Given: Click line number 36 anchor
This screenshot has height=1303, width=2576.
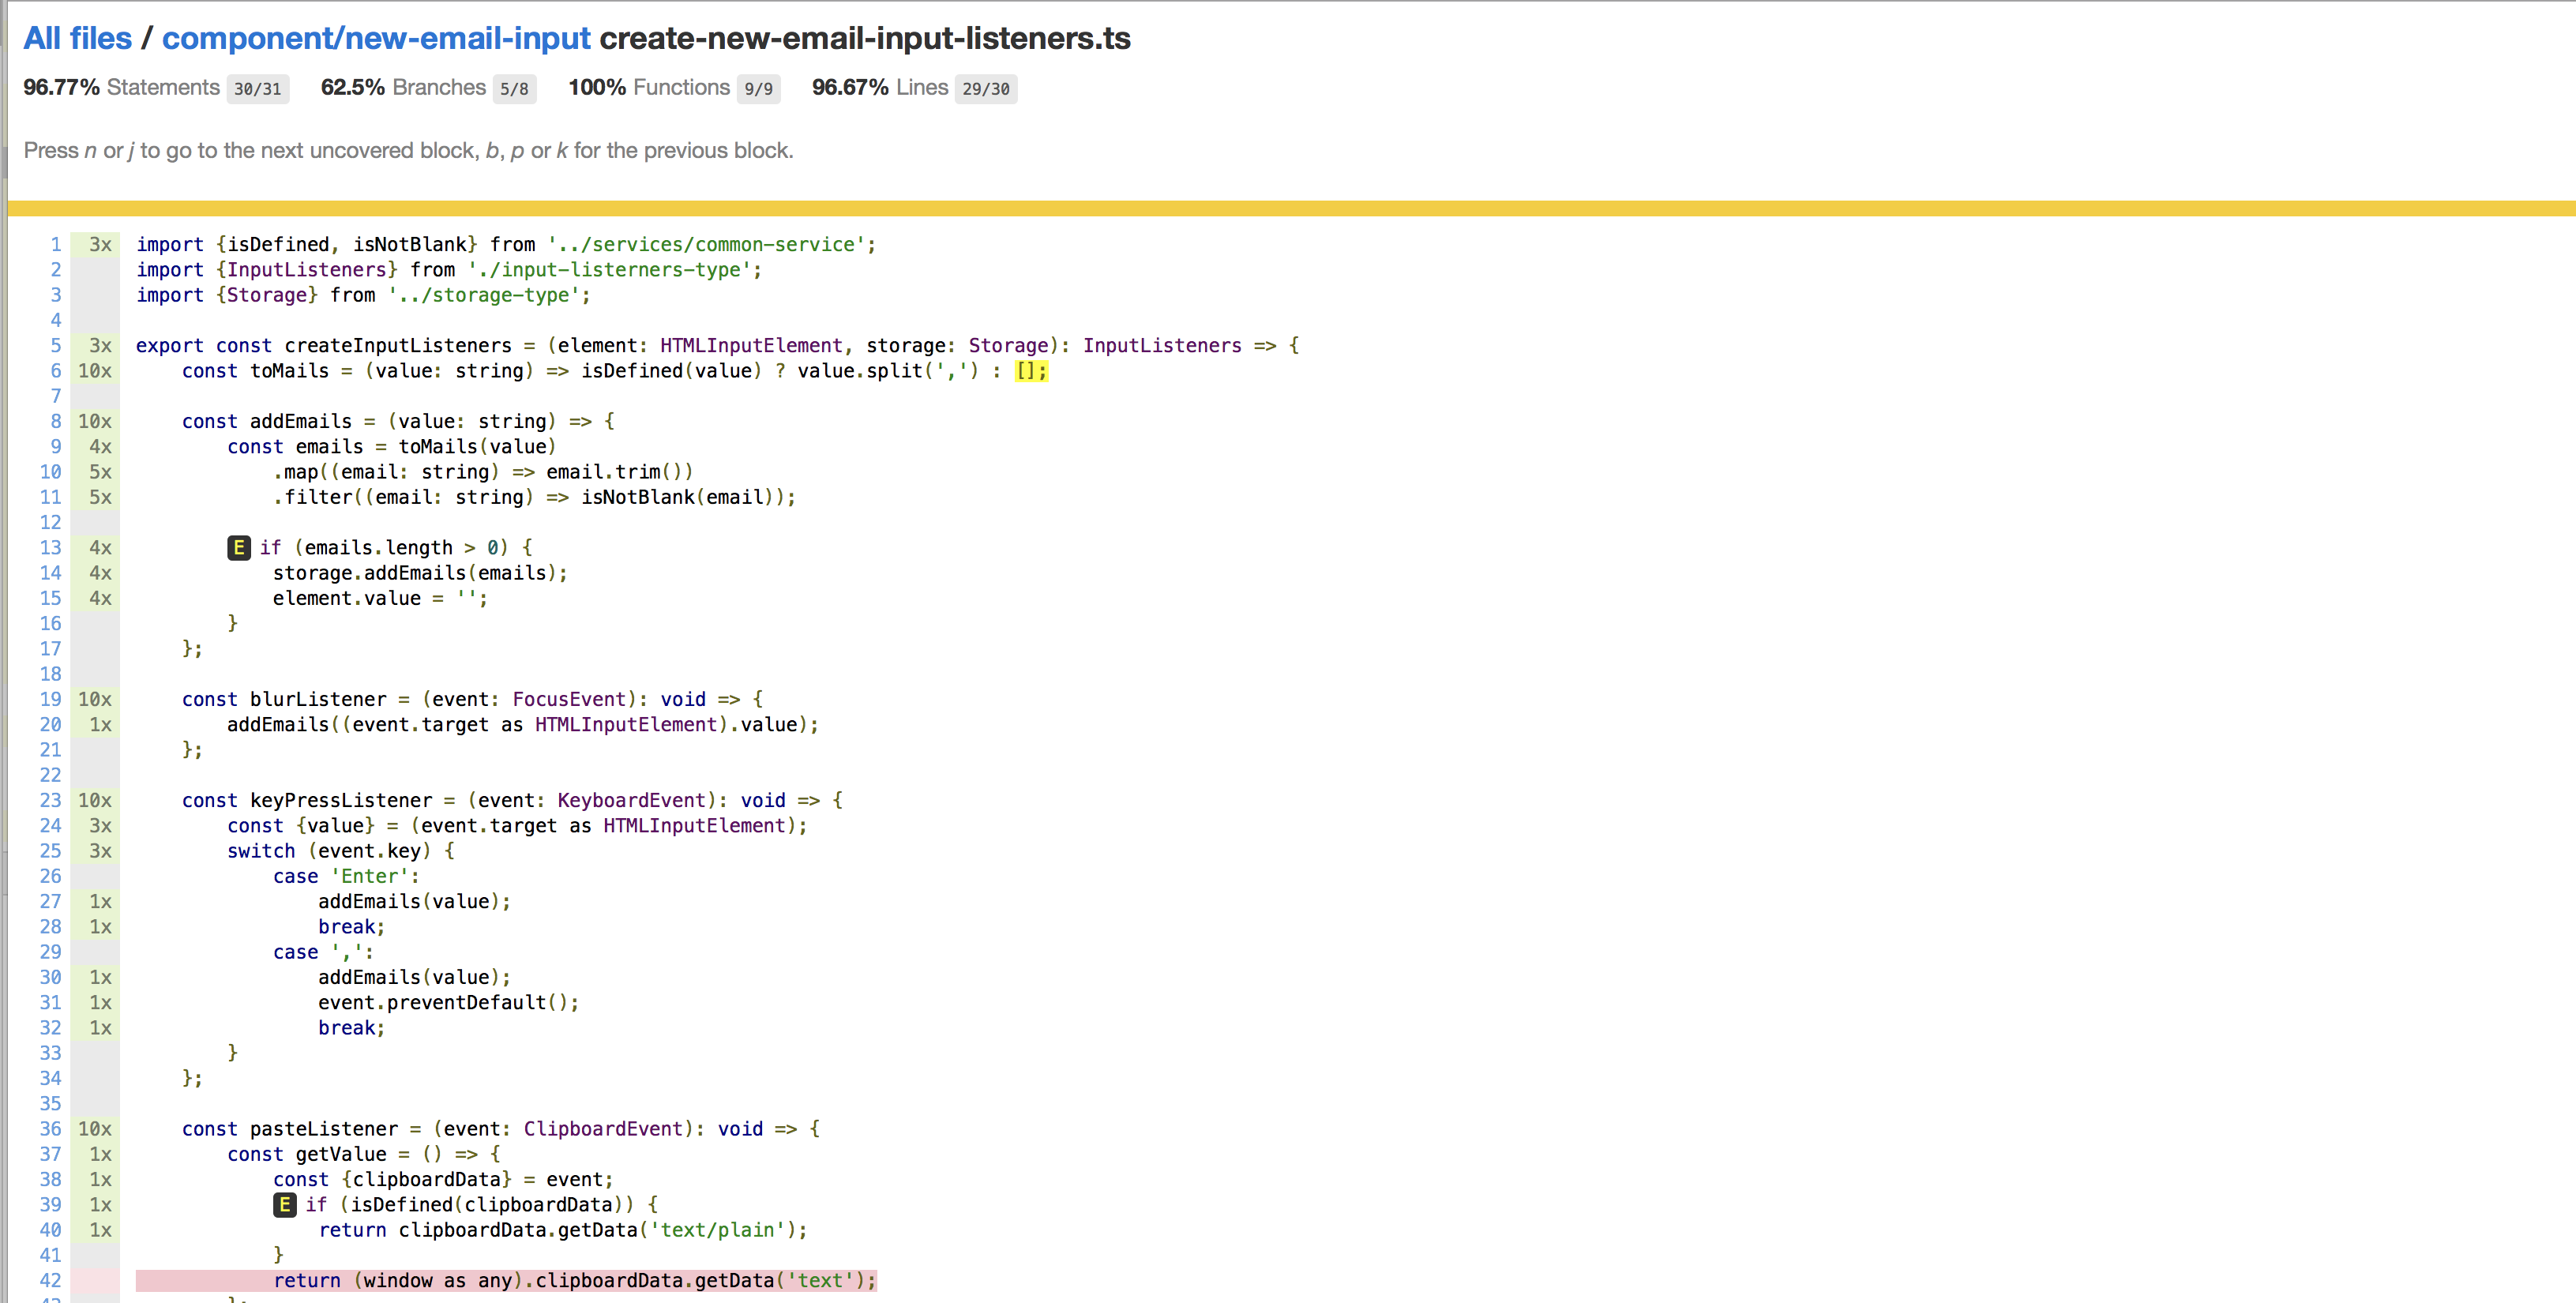Looking at the screenshot, I should pyautogui.click(x=51, y=1128).
